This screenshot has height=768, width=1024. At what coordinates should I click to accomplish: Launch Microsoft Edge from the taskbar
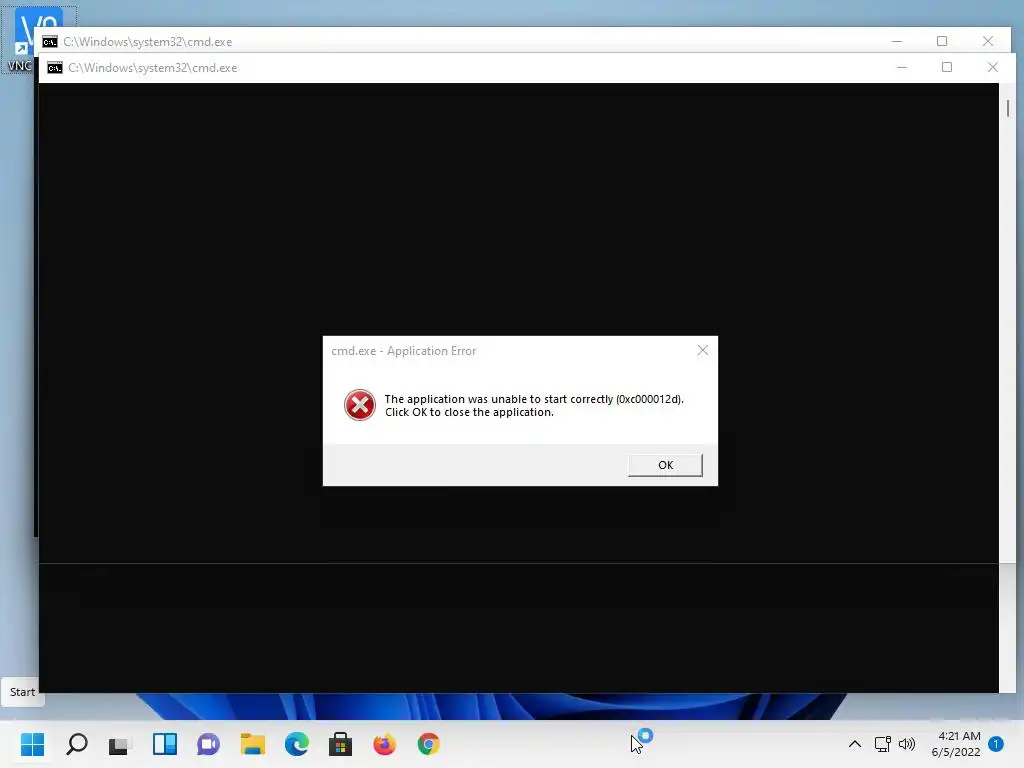point(296,744)
